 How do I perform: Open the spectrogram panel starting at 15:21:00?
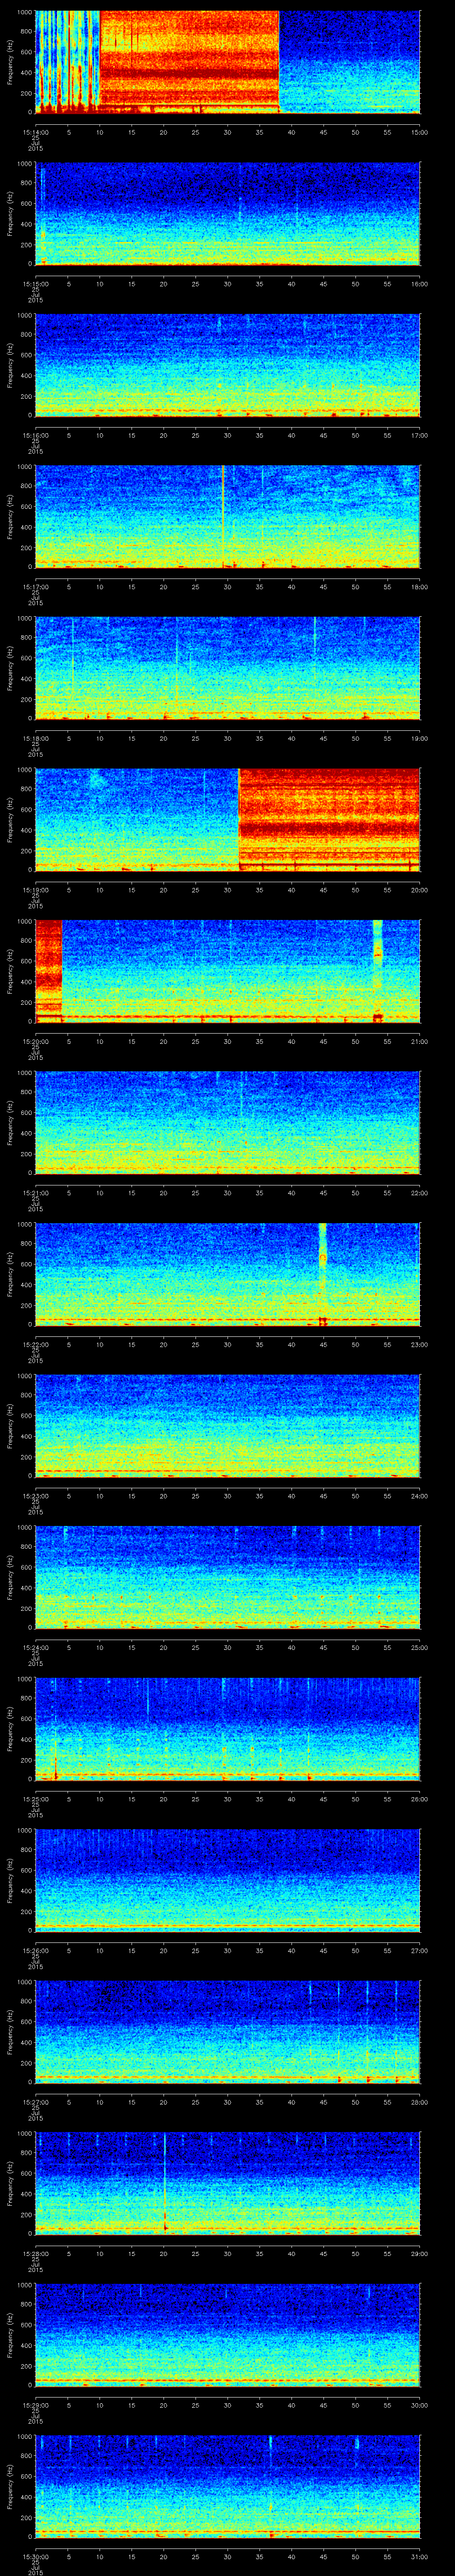(x=228, y=1122)
